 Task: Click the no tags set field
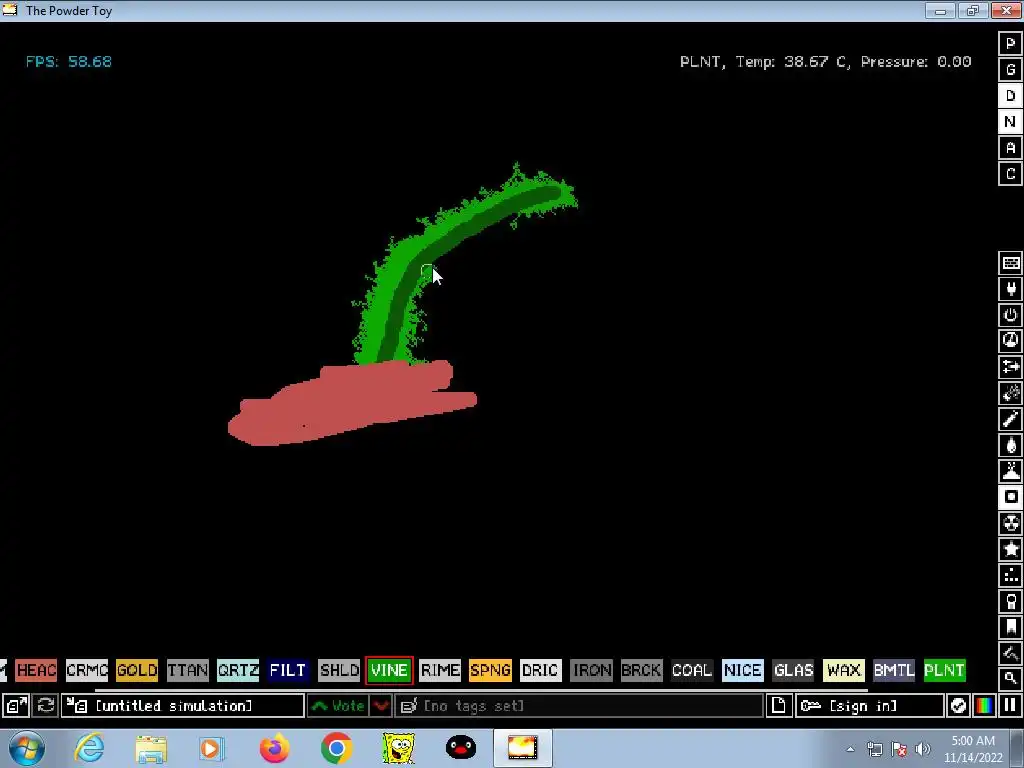(579, 705)
